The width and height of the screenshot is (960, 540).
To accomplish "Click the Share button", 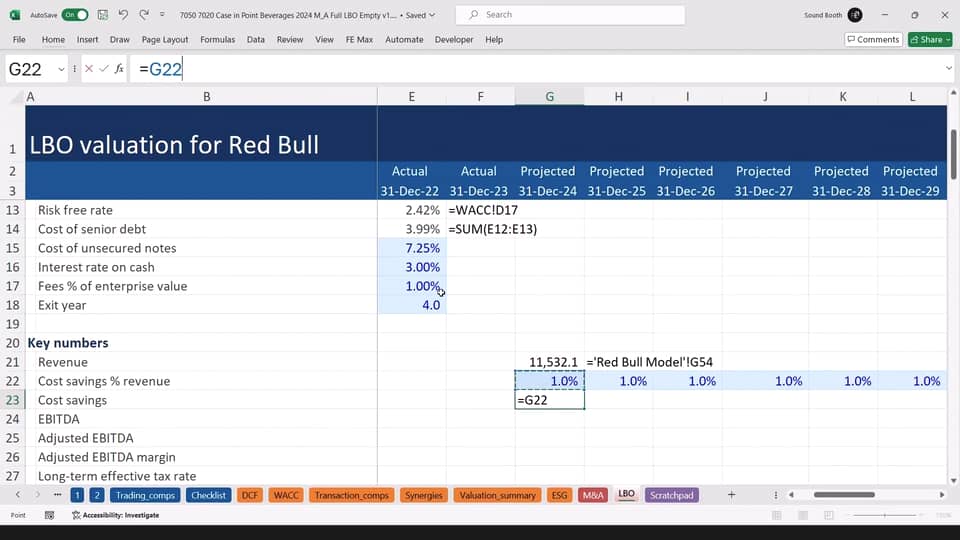I will coord(930,39).
